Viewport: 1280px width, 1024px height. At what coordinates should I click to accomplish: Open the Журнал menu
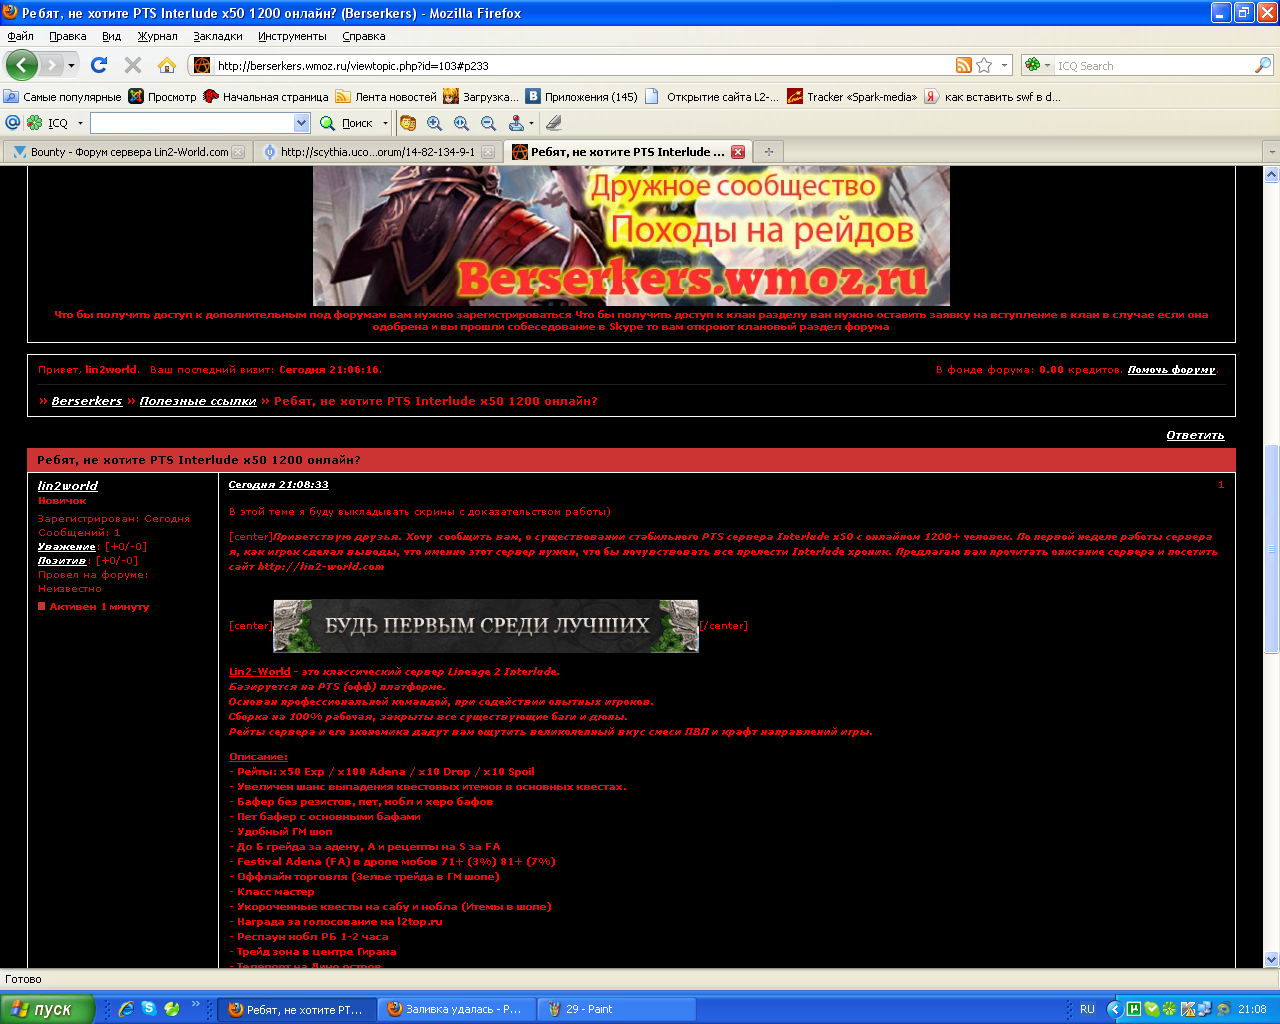[158, 36]
